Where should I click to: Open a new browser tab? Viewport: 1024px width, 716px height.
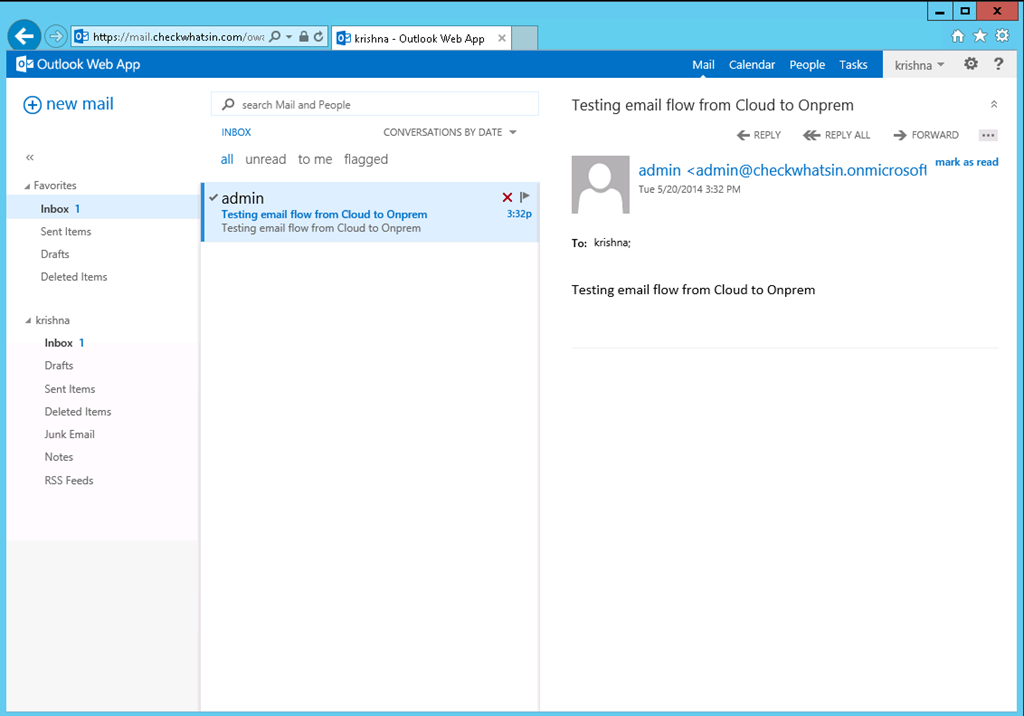(524, 38)
